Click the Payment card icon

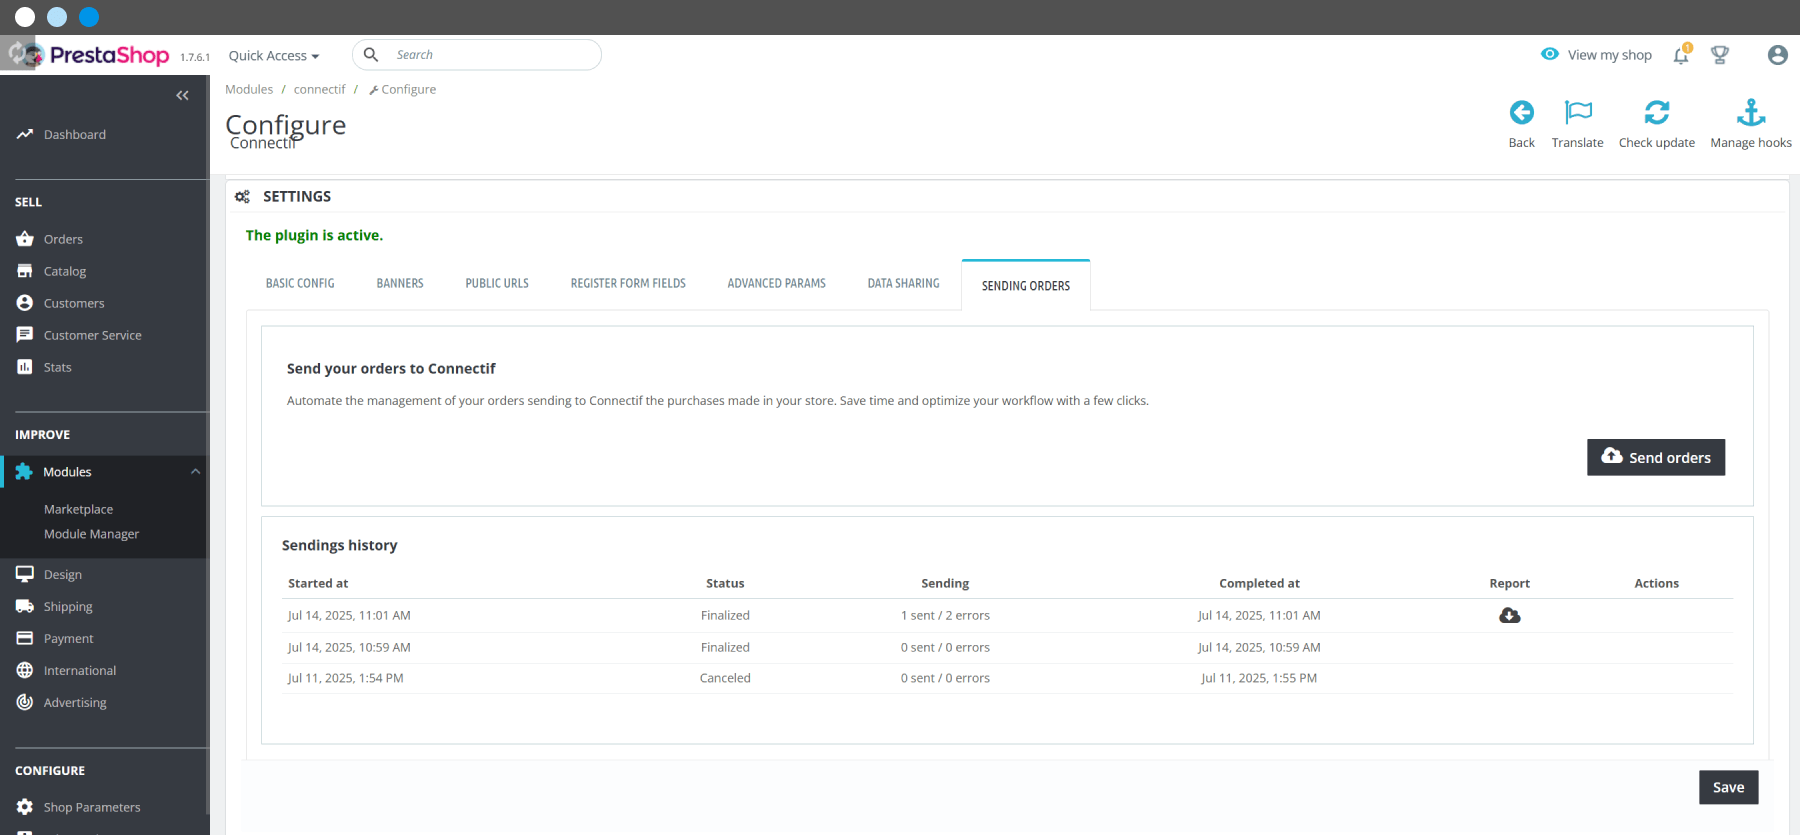tap(25, 638)
